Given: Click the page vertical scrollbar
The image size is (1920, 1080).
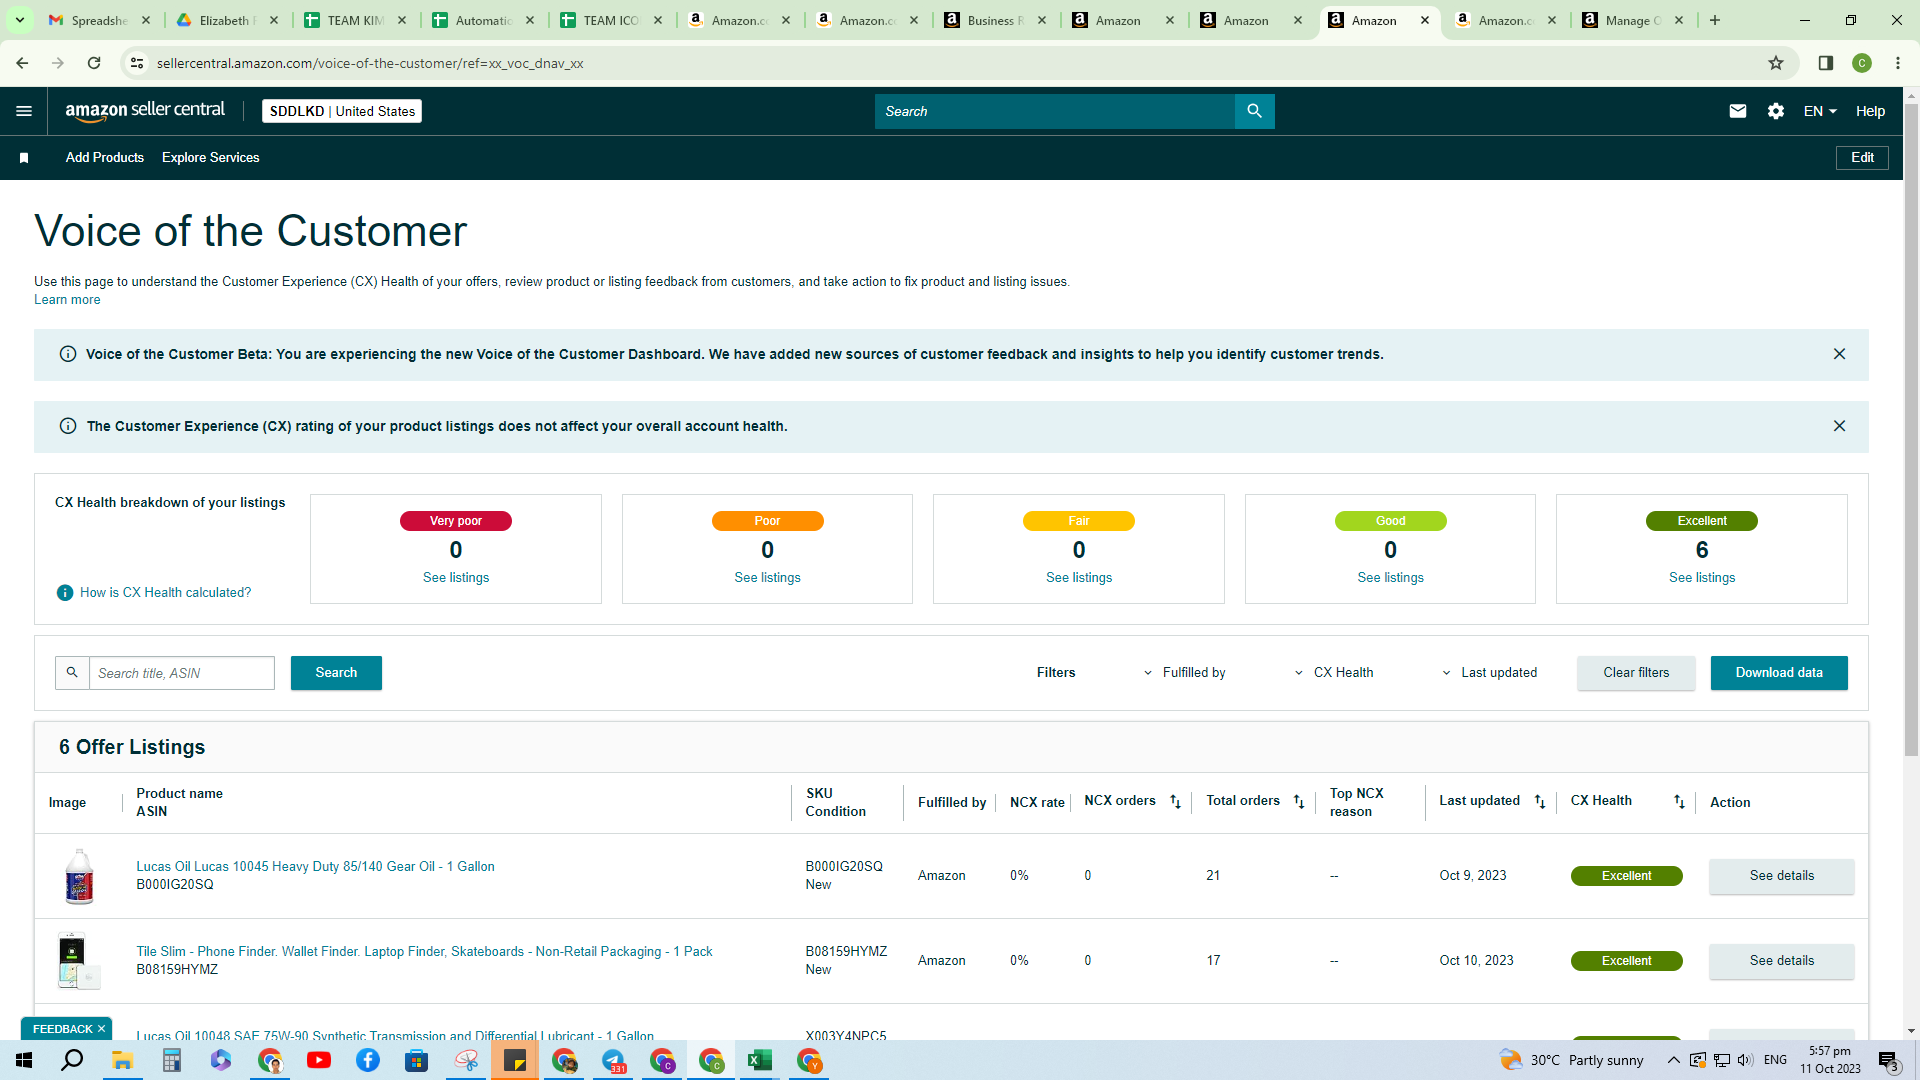Looking at the screenshot, I should coord(1911,430).
